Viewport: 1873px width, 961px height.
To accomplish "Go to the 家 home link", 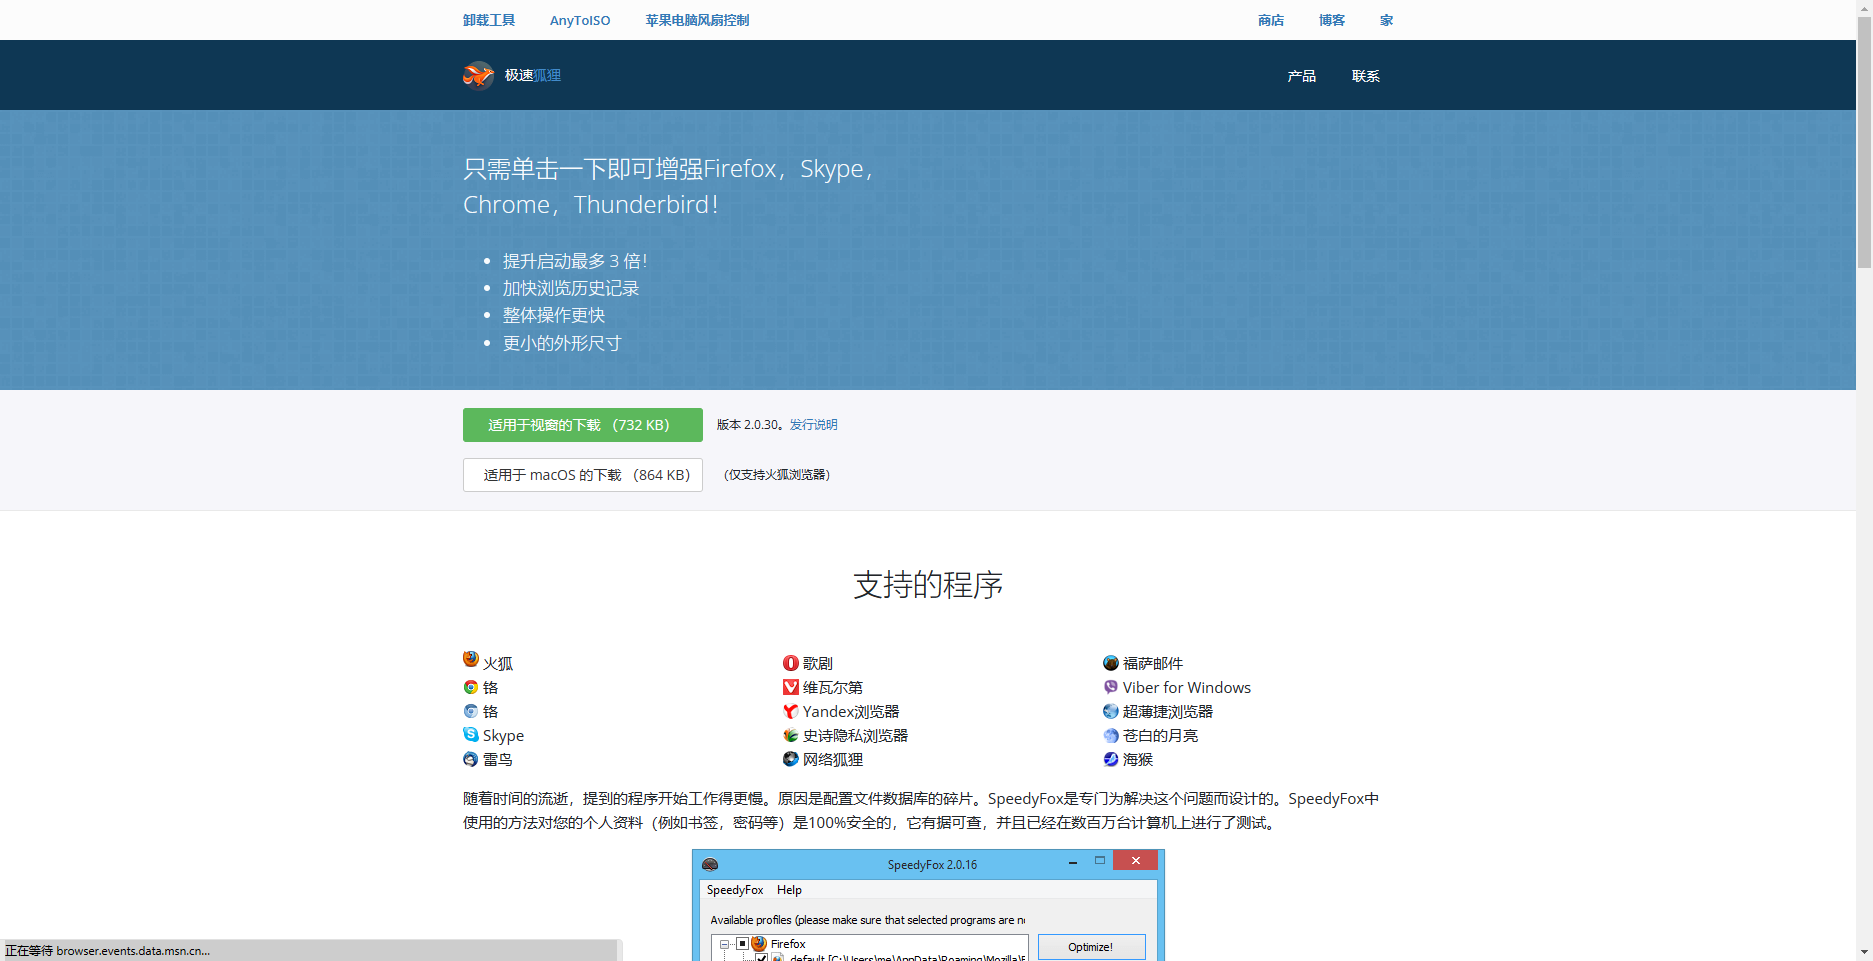I will (x=1386, y=20).
